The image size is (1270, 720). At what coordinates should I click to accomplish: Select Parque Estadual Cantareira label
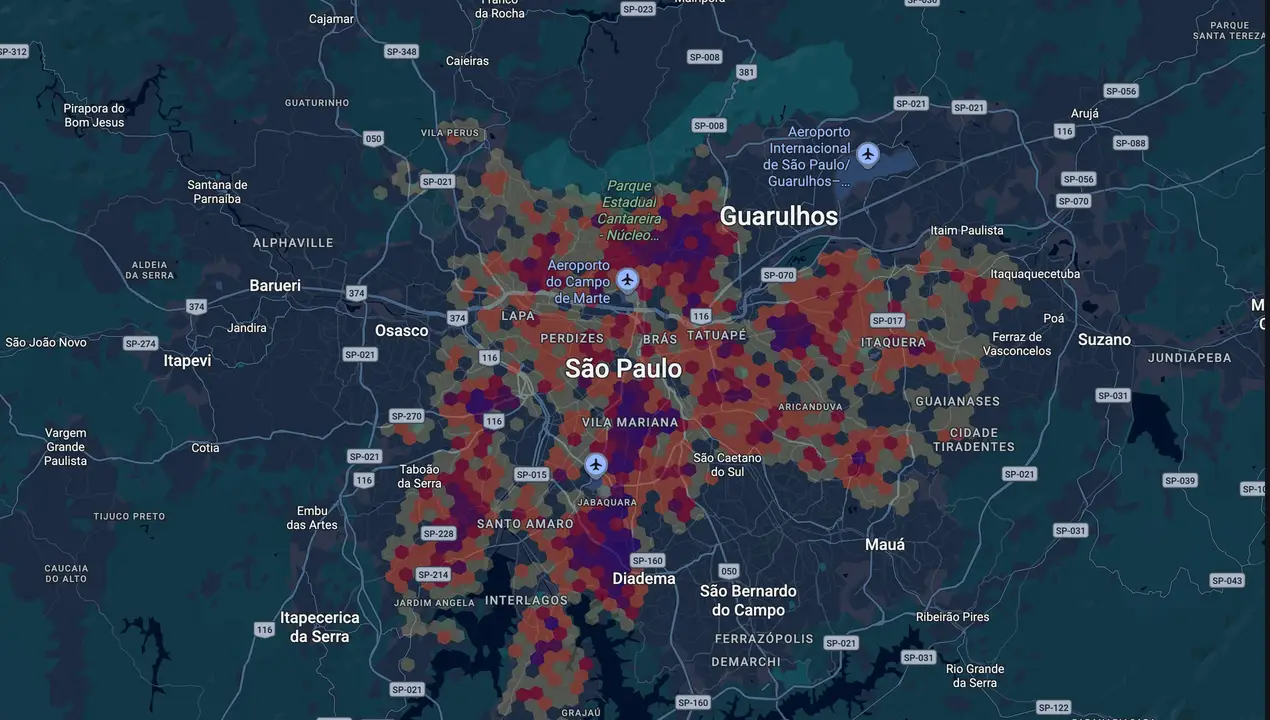click(629, 211)
